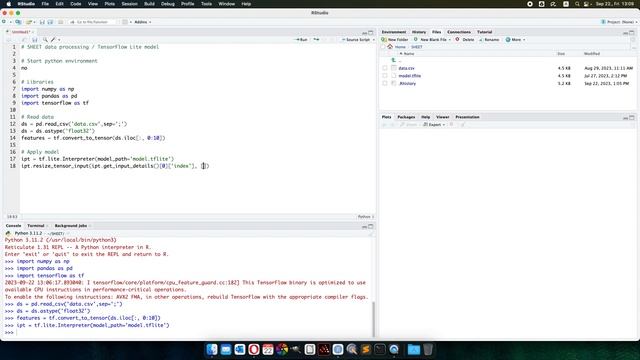Click the Print icon in main toolbar
Image resolution: width=640 pixels, height=360 pixels.
tap(60, 22)
